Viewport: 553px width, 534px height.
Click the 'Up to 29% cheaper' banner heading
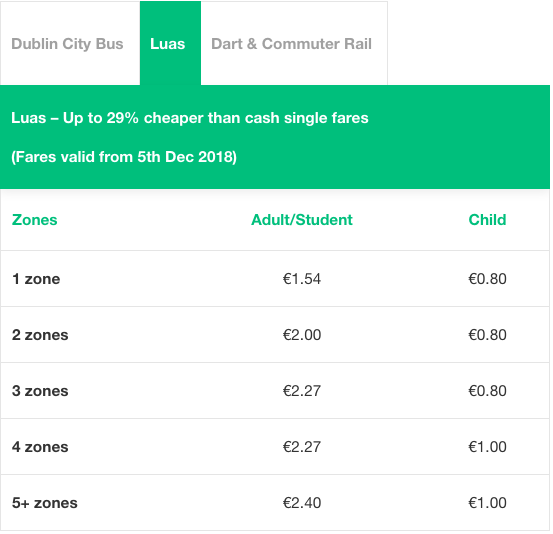coord(190,118)
